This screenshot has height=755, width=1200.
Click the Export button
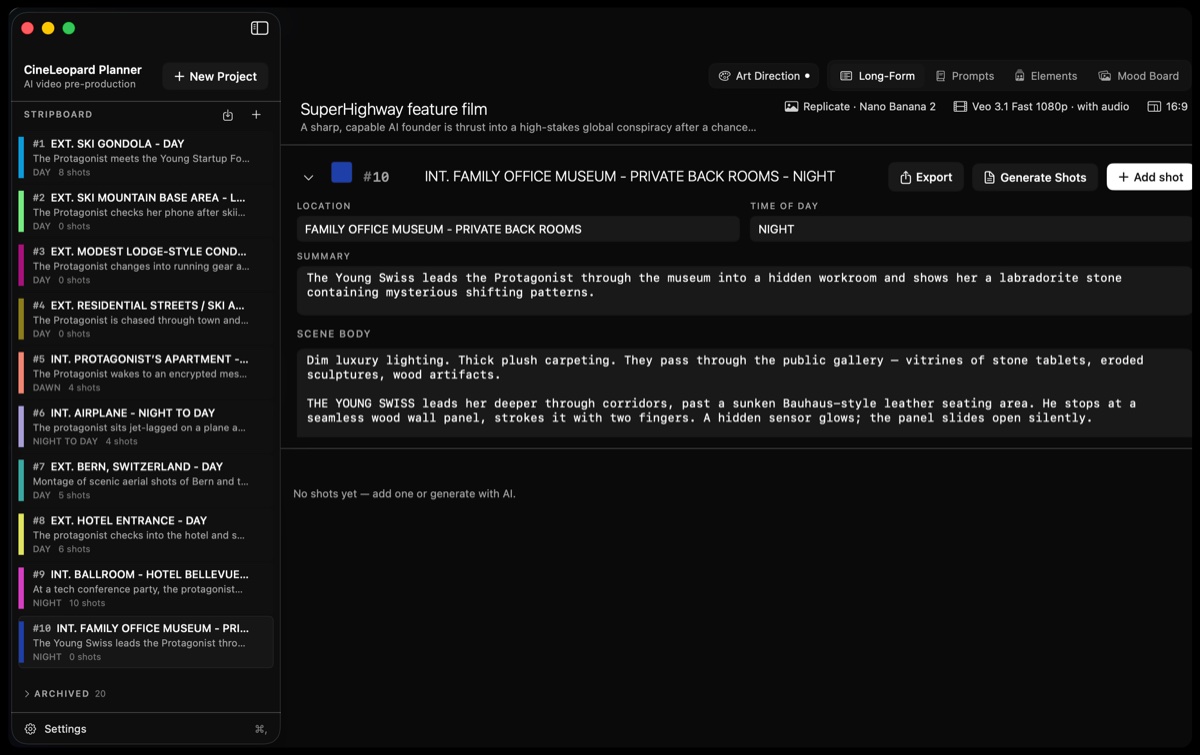coord(926,177)
